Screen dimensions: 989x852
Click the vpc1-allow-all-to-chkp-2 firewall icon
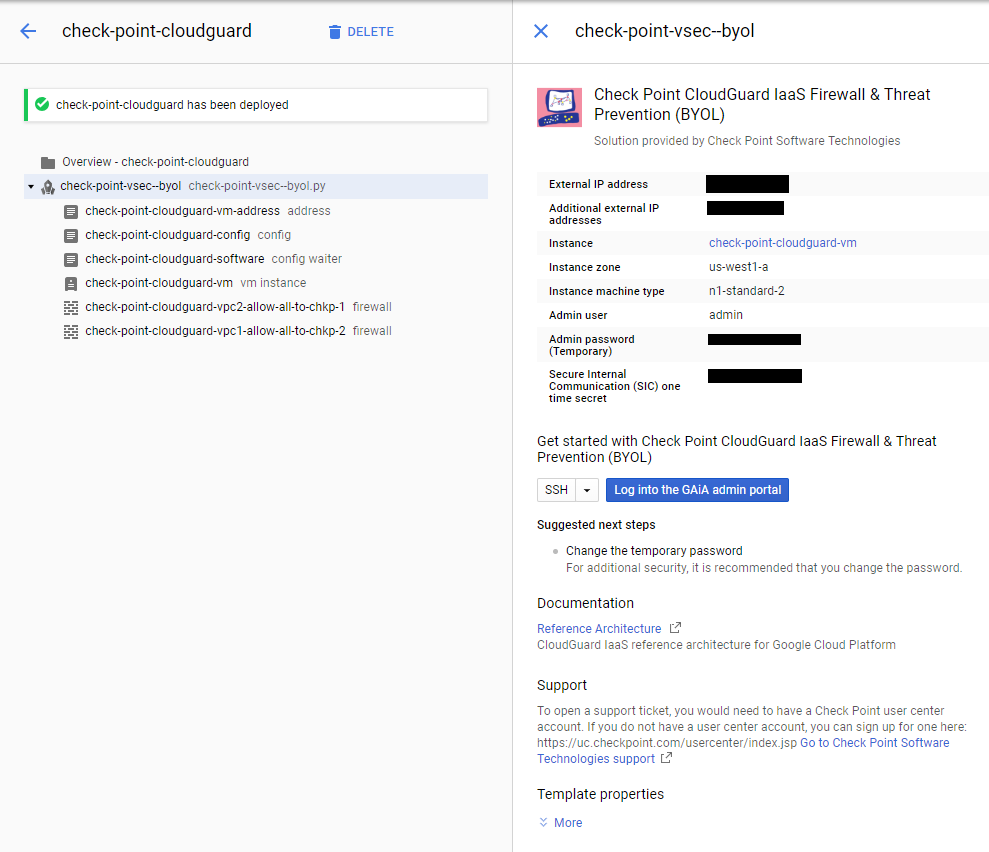coord(71,331)
